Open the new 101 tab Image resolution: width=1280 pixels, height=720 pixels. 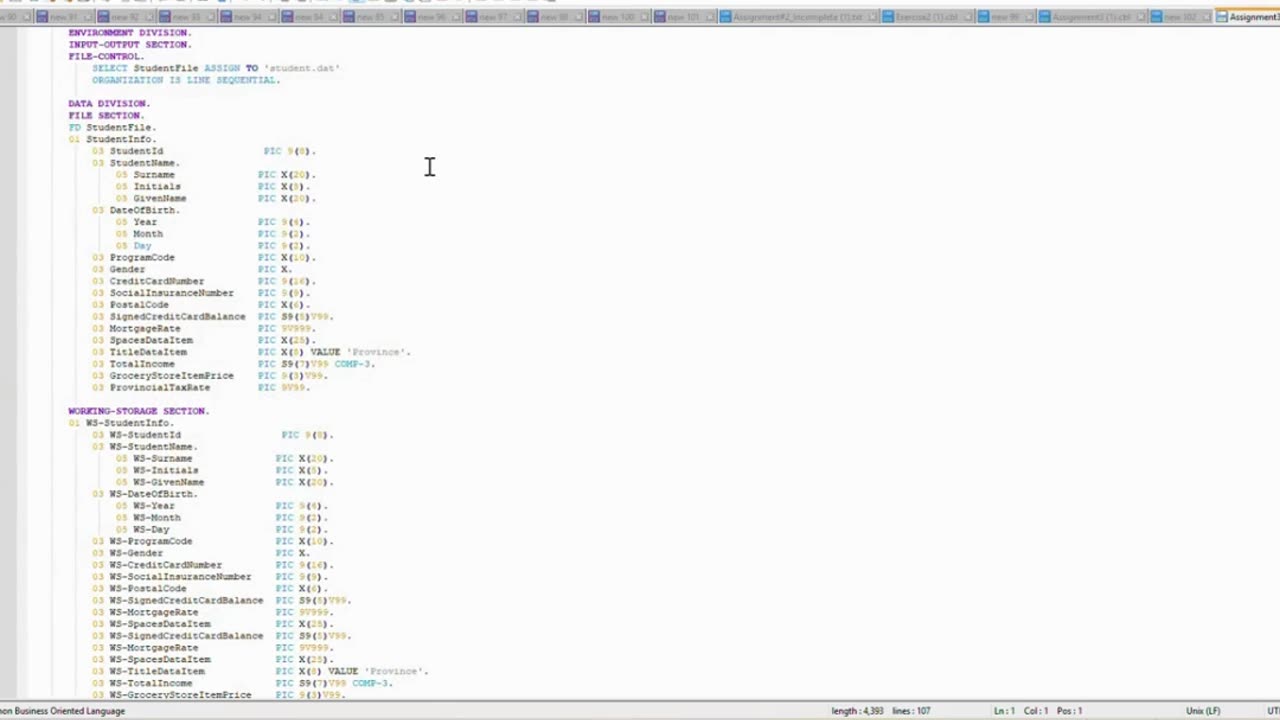pyautogui.click(x=683, y=17)
